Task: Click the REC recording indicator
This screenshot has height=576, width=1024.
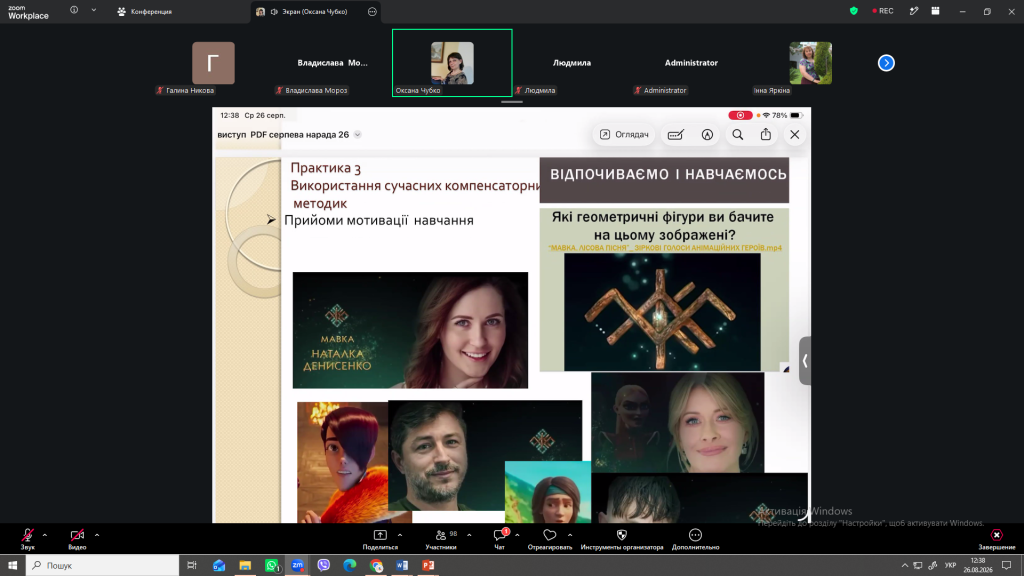Action: pyautogui.click(x=883, y=11)
